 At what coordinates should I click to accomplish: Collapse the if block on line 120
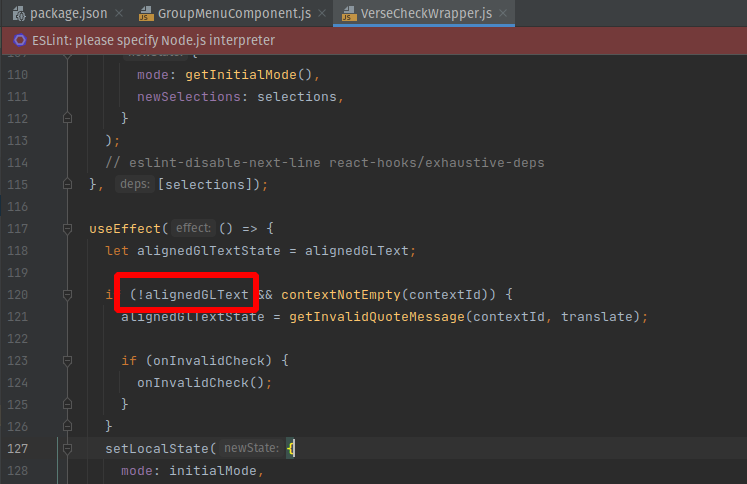(x=67, y=295)
